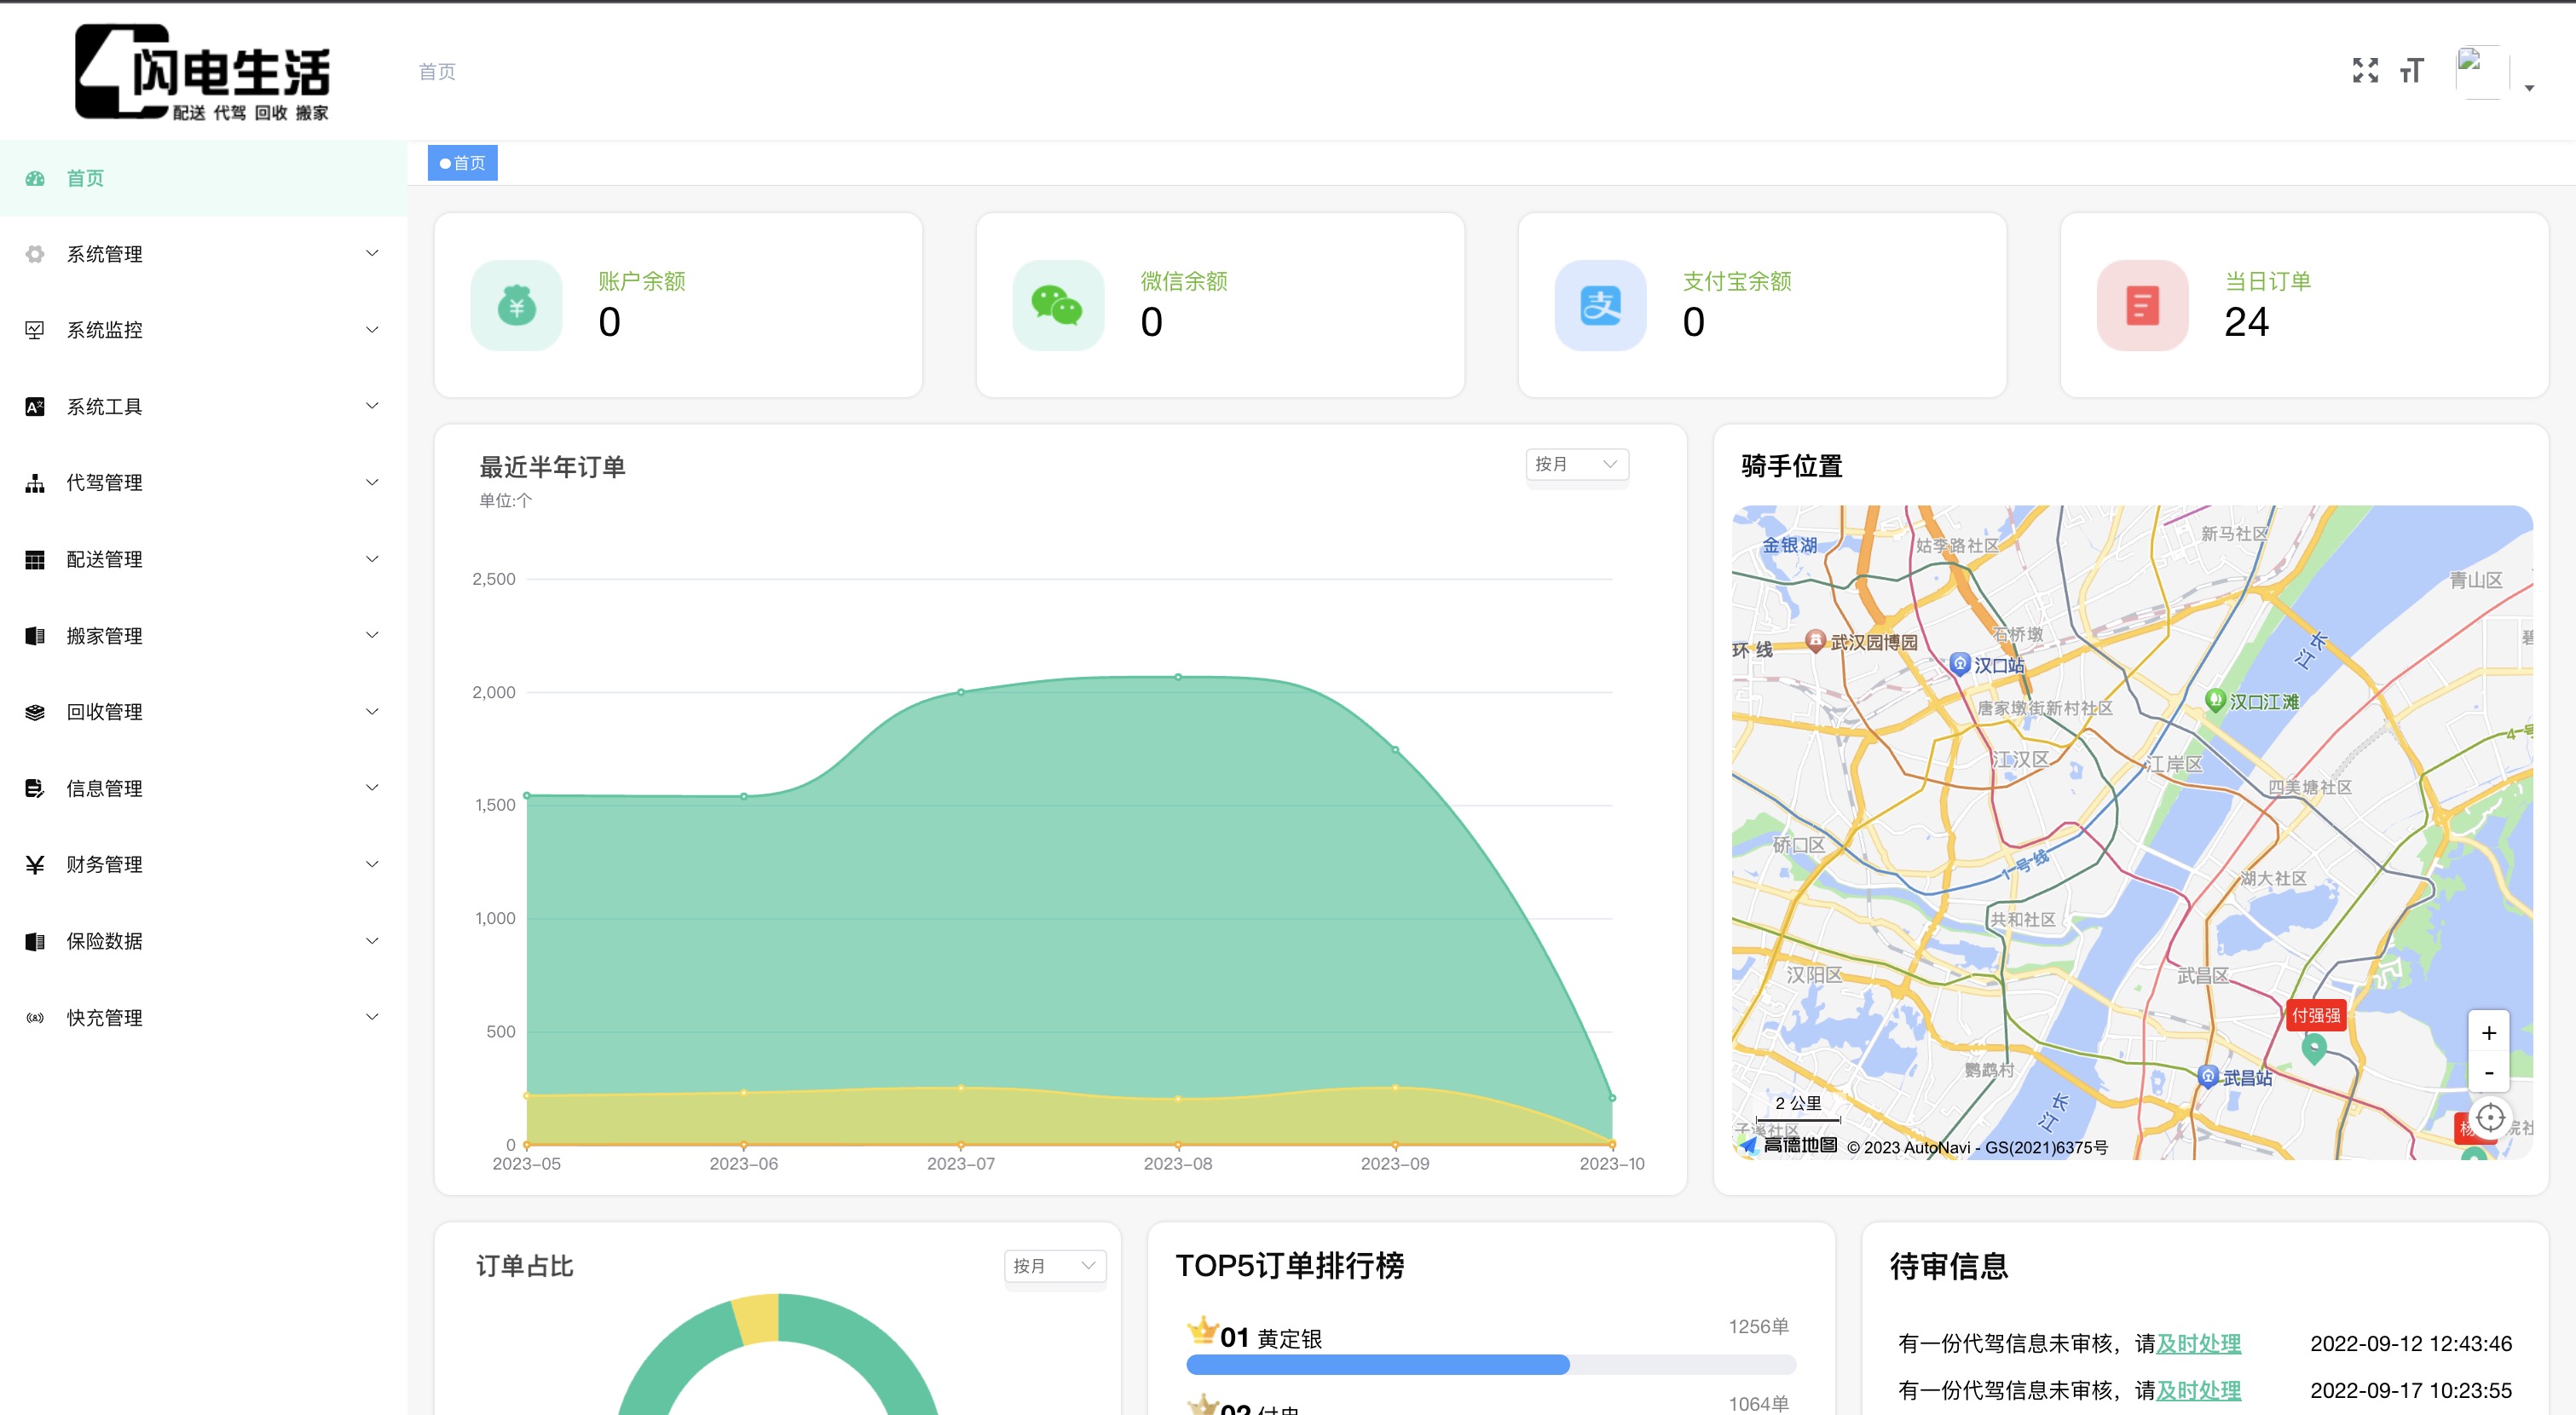Click the 闪电生活 logo
The image size is (2576, 1415).
point(203,72)
